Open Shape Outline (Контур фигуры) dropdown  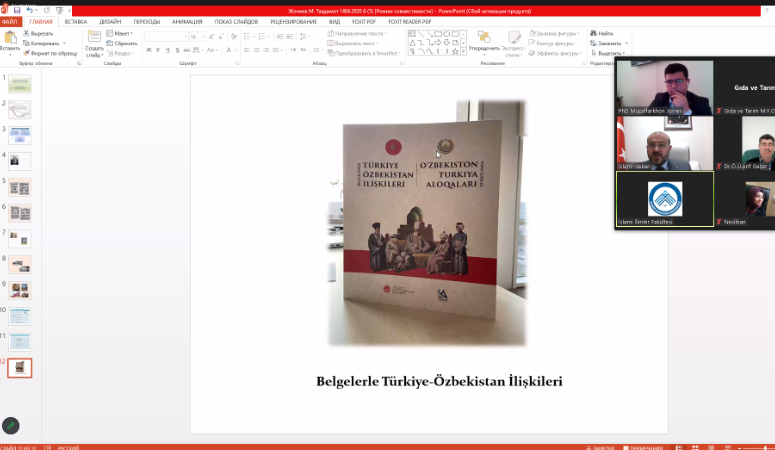(553, 44)
